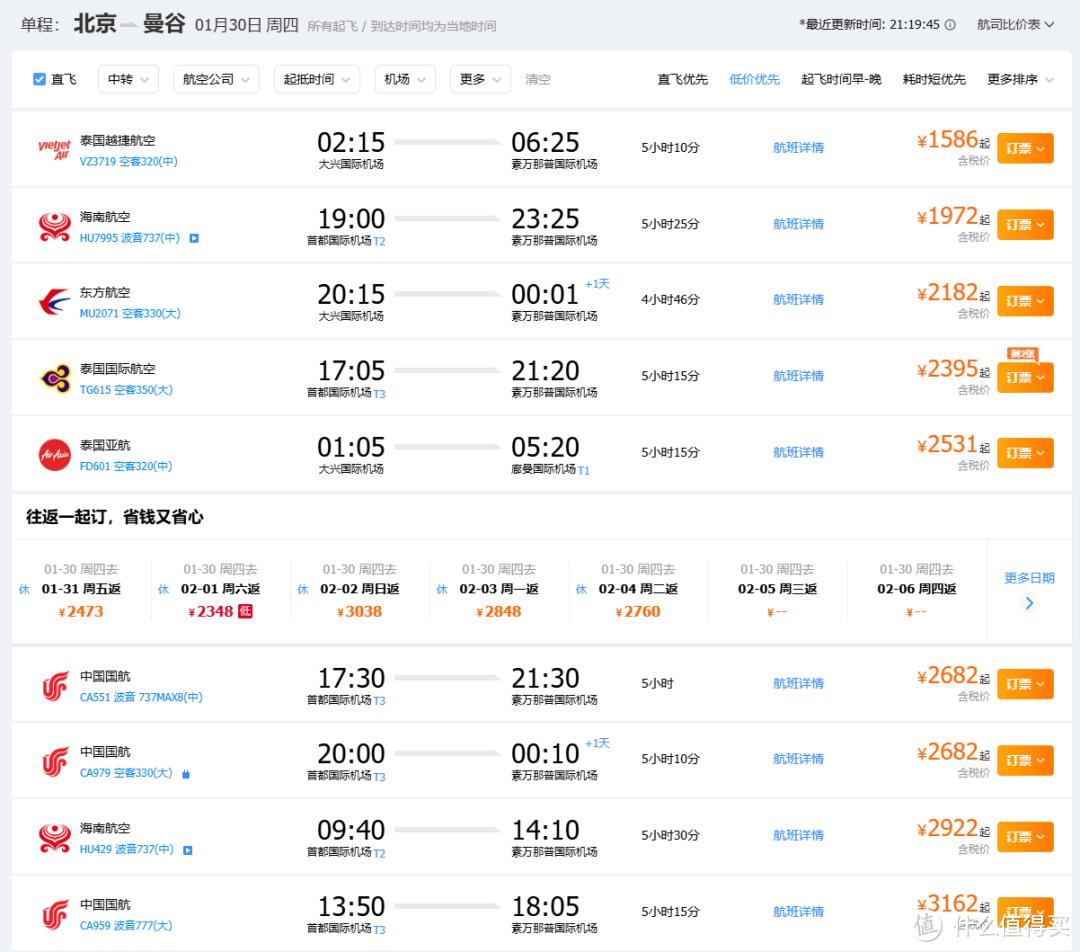Open 航司比价表 airline price comparison

1015,25
